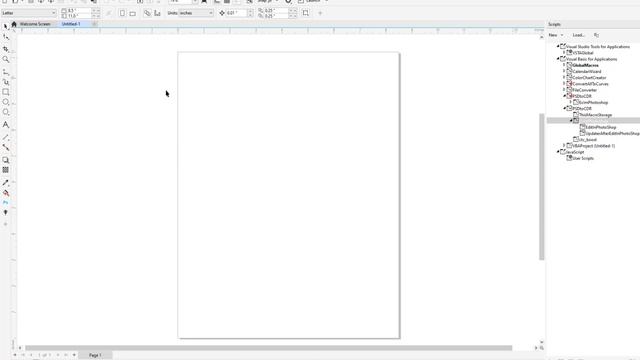The width and height of the screenshot is (640, 360).
Task: Click the zoom navigator icon at bottom-right
Action: pos(542,348)
